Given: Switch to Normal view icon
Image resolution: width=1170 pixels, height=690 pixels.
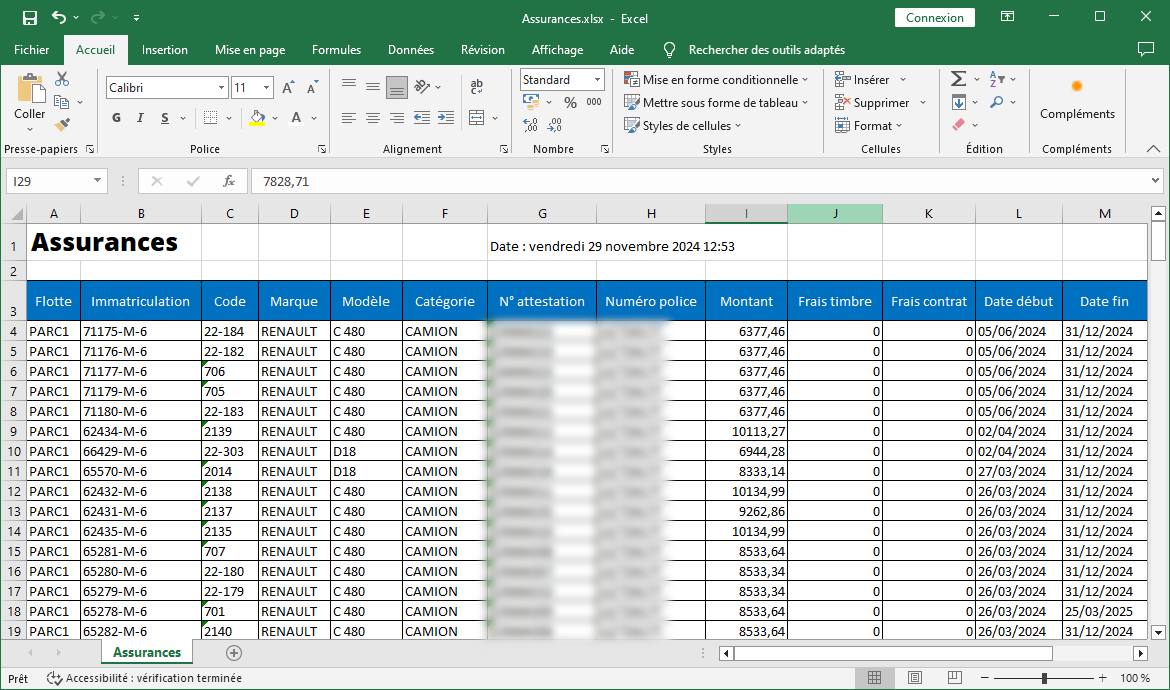Looking at the screenshot, I should pos(875,677).
